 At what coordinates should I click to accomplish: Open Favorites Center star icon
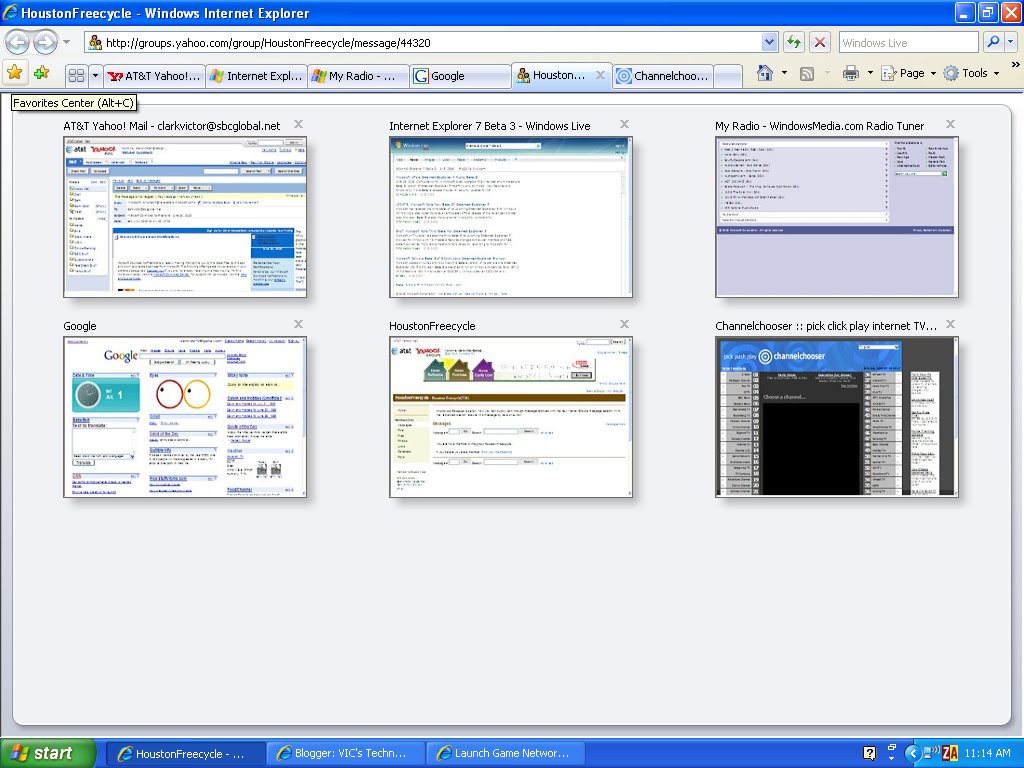click(15, 73)
